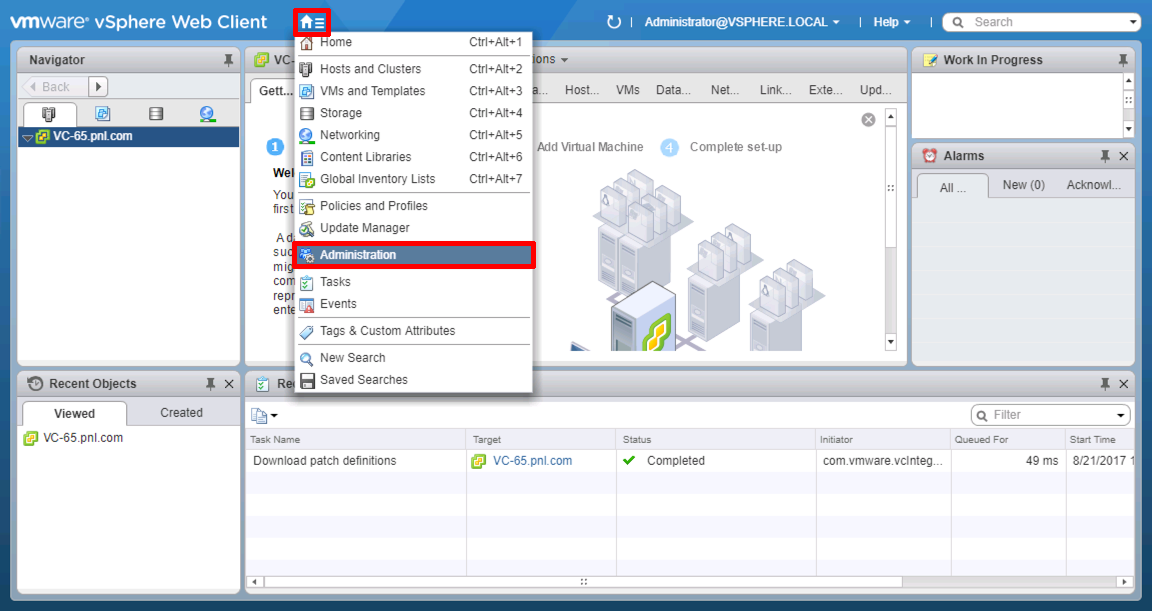1152x611 pixels.
Task: Open VC-65.pnl.com in Recent Objects list
Action: (83, 438)
